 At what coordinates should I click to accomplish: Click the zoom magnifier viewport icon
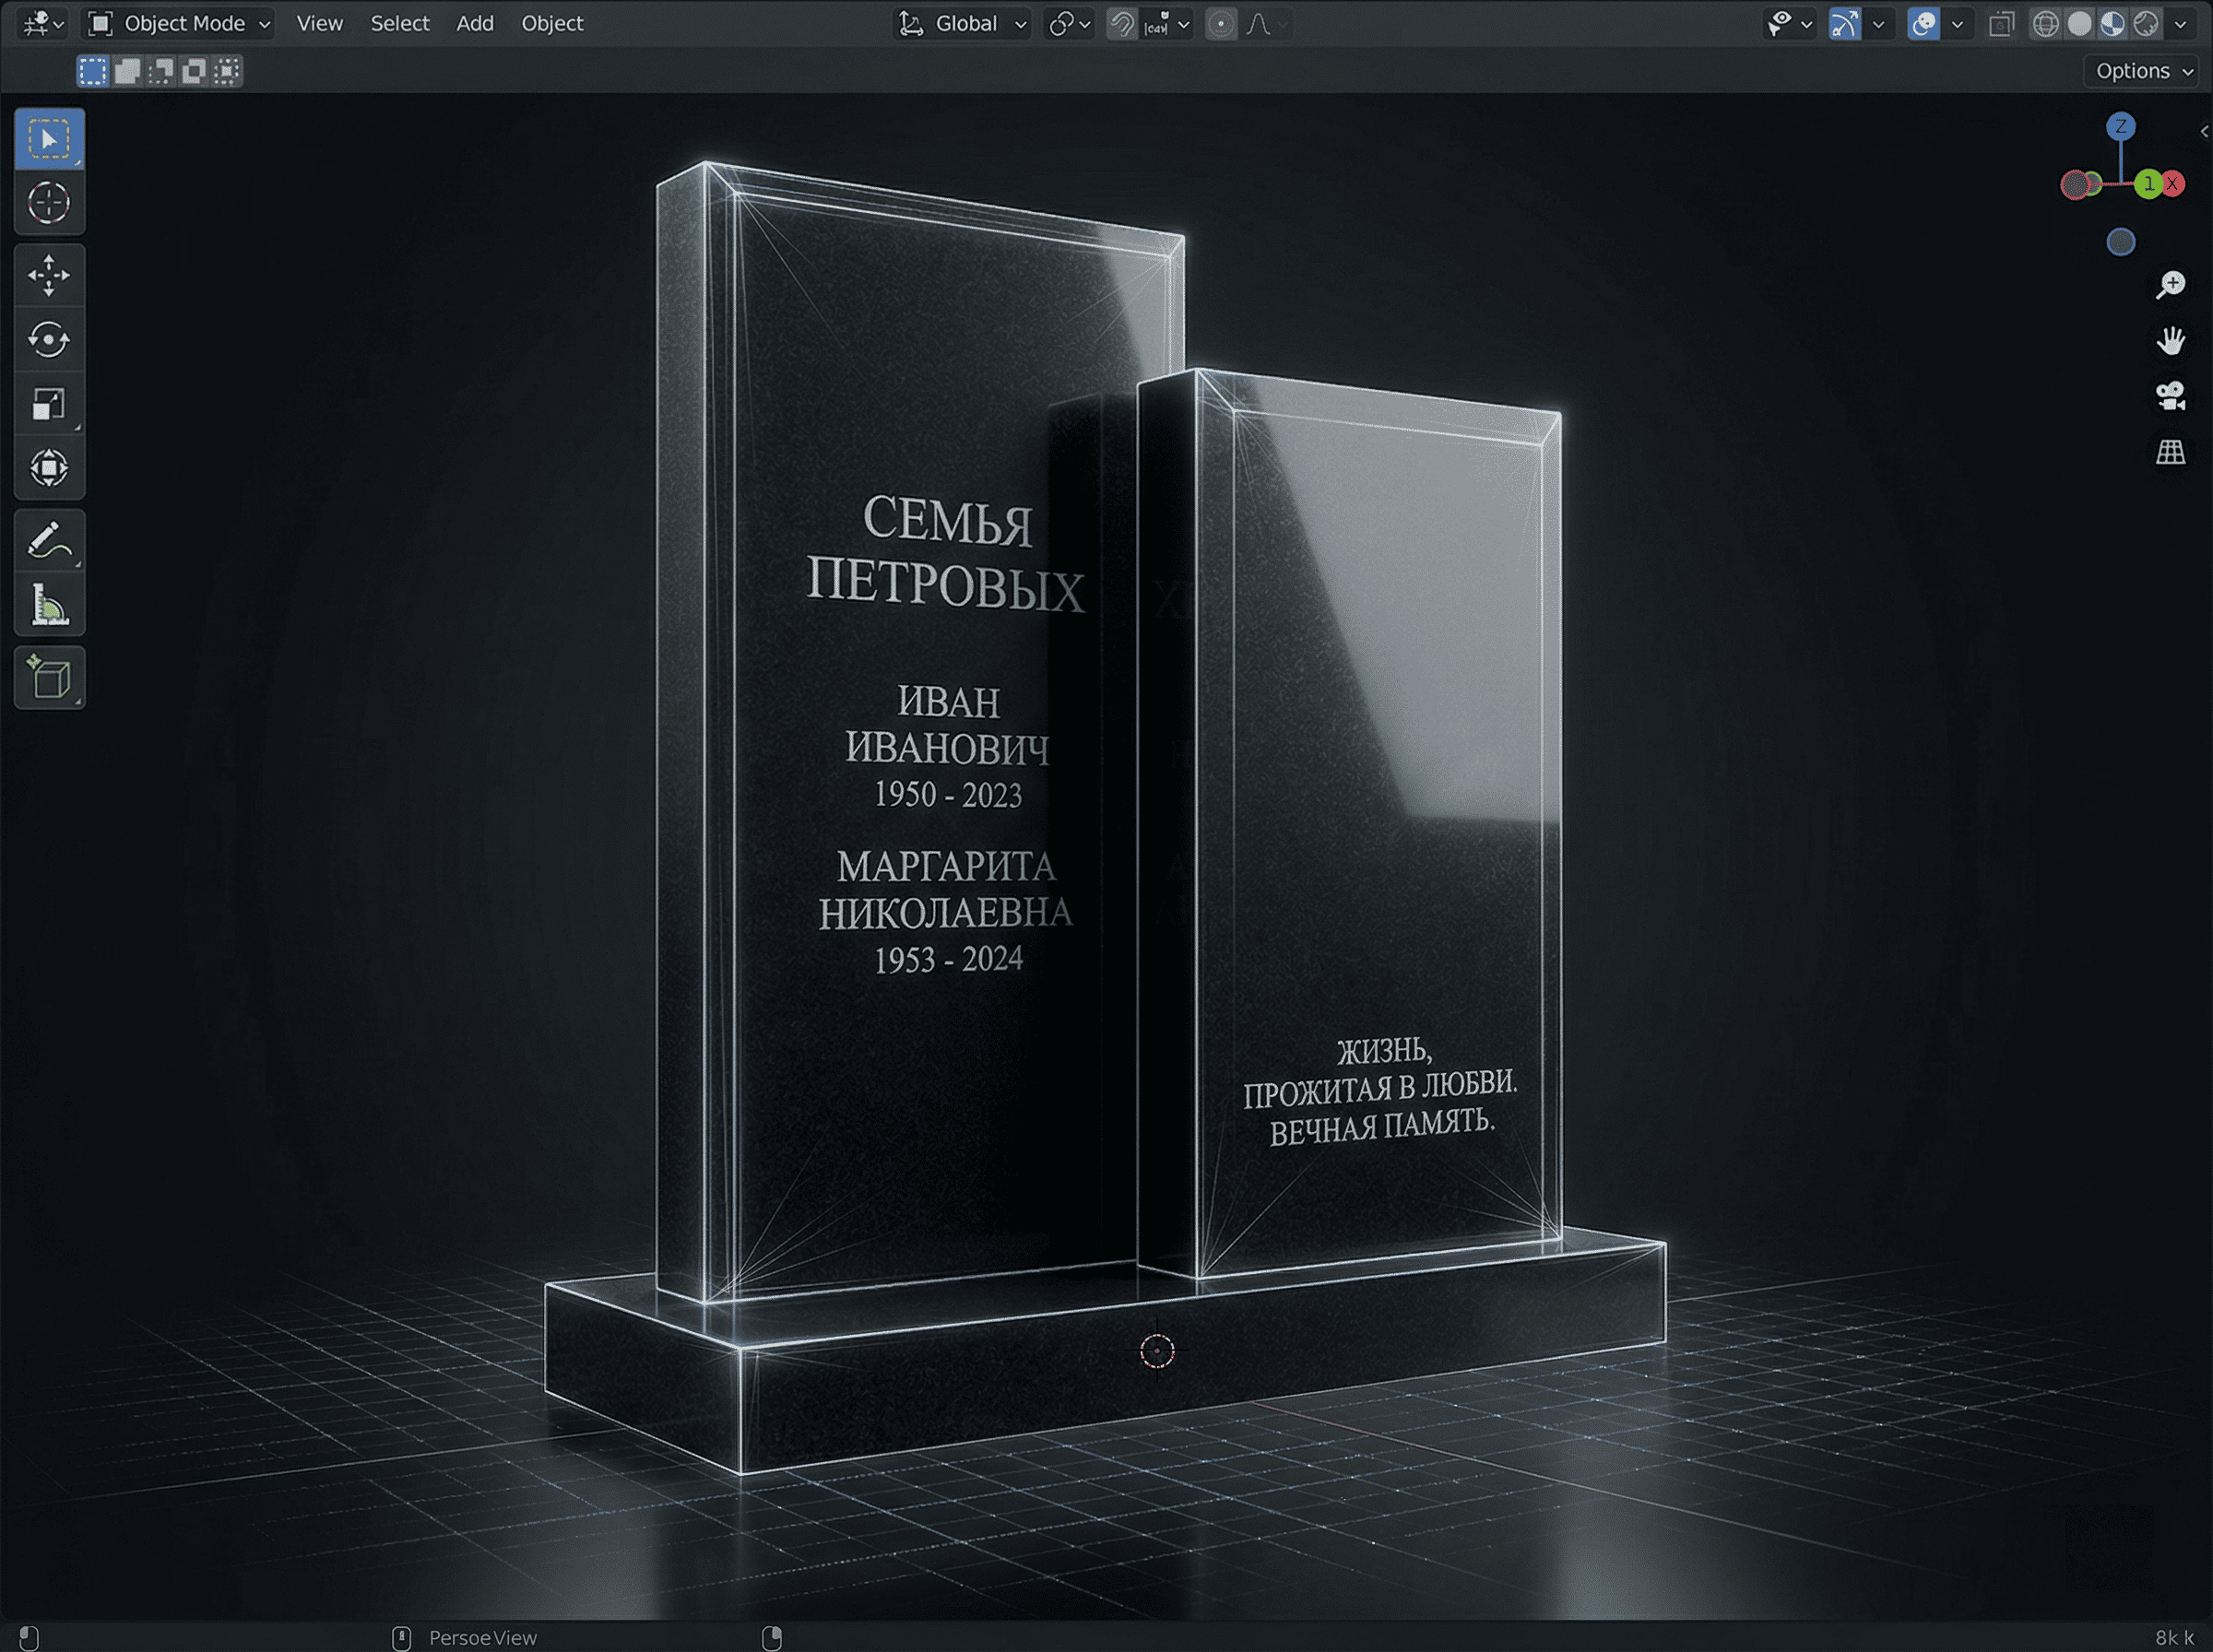click(2170, 285)
